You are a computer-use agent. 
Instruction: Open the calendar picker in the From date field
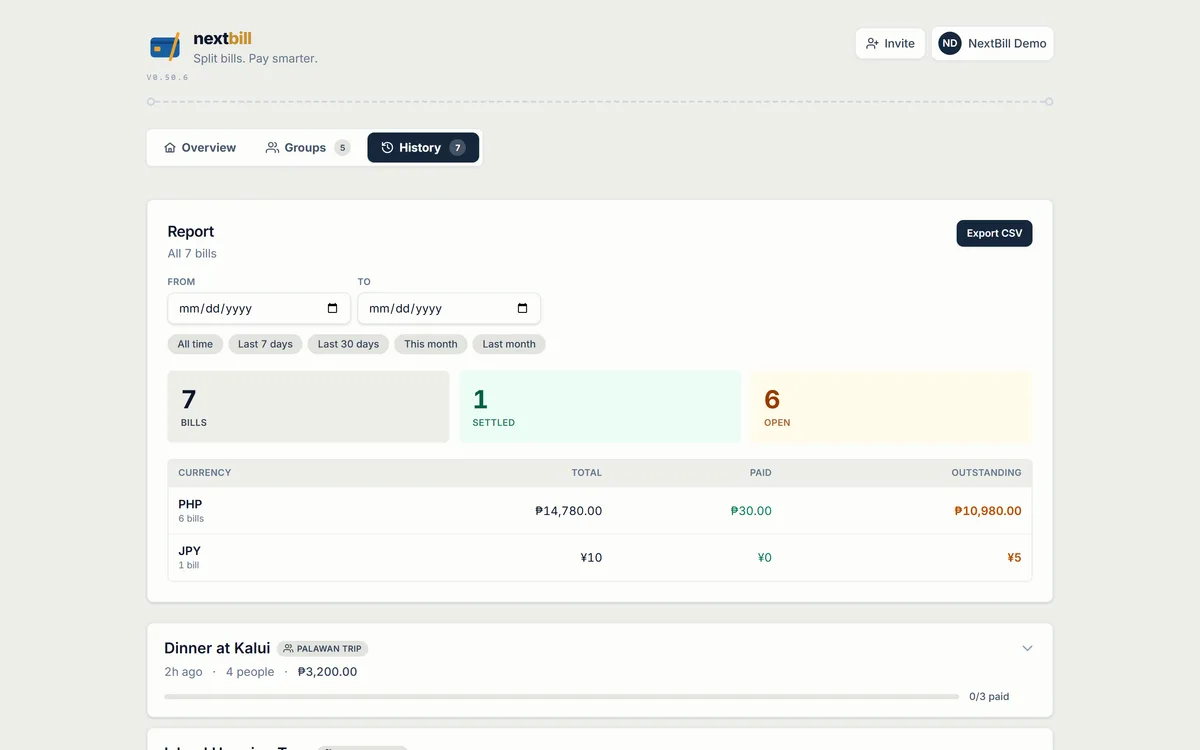(x=333, y=309)
